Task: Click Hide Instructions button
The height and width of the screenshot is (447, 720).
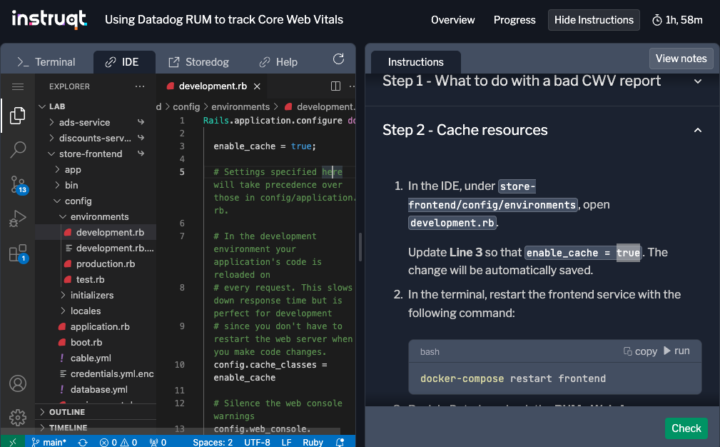Action: [x=594, y=20]
